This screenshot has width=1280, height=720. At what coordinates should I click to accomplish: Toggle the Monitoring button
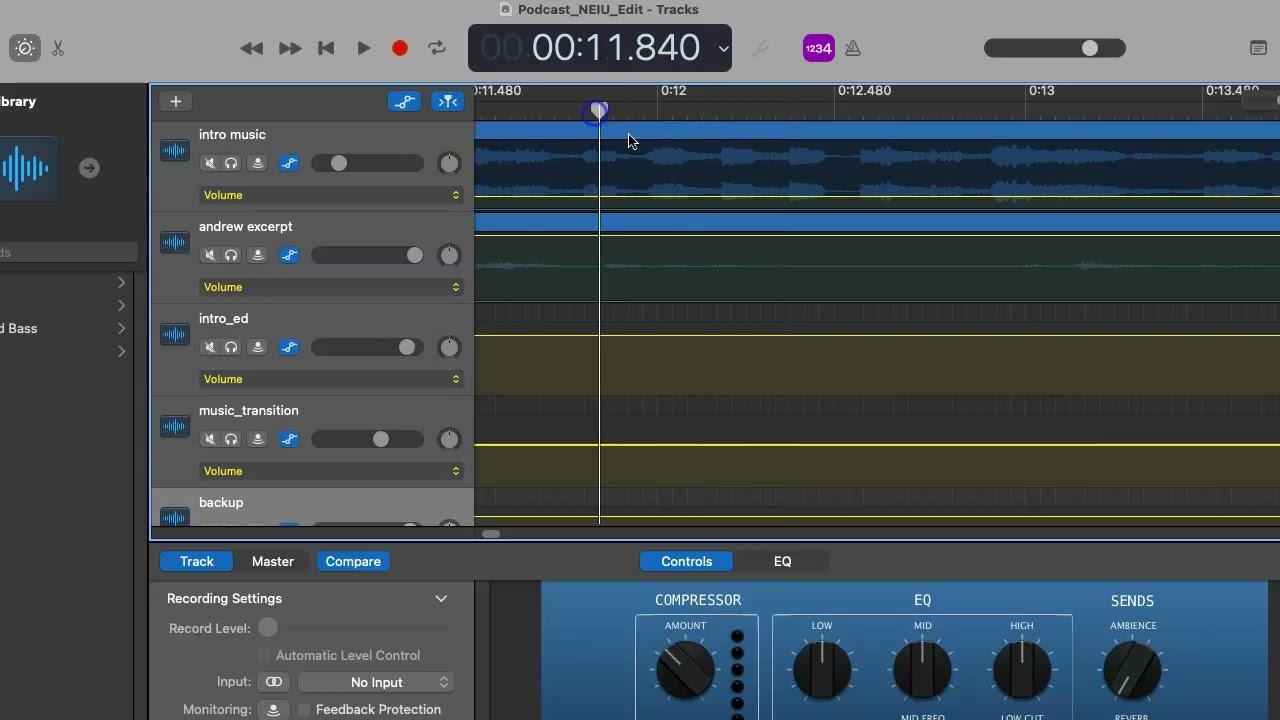point(273,710)
